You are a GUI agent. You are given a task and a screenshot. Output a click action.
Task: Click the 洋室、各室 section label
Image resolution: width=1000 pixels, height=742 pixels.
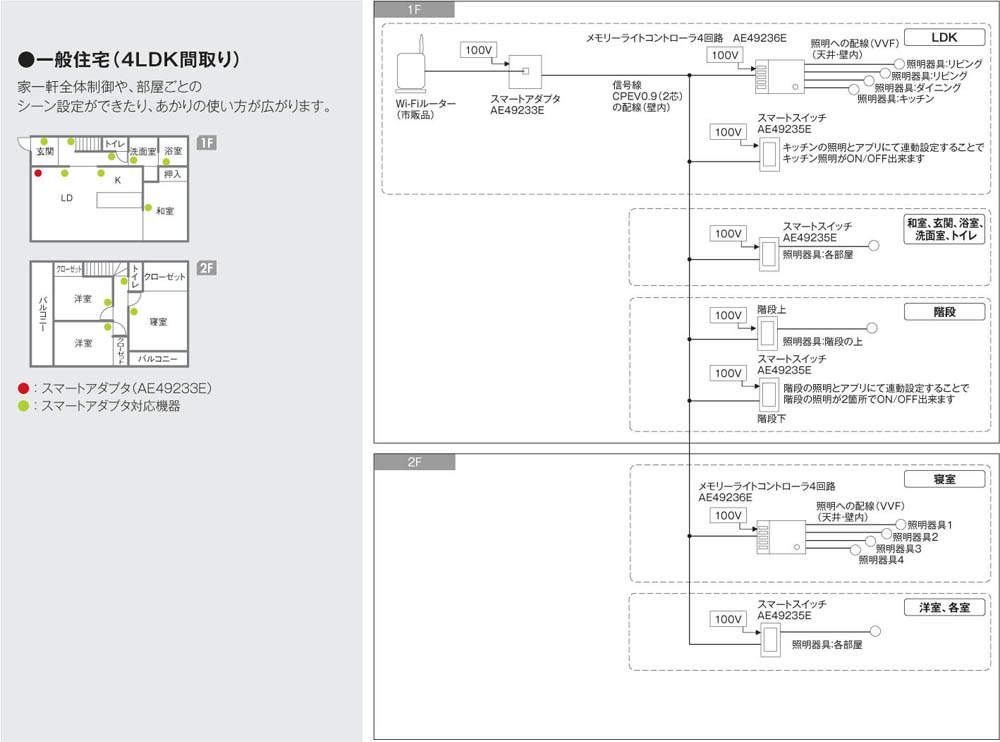(x=945, y=607)
